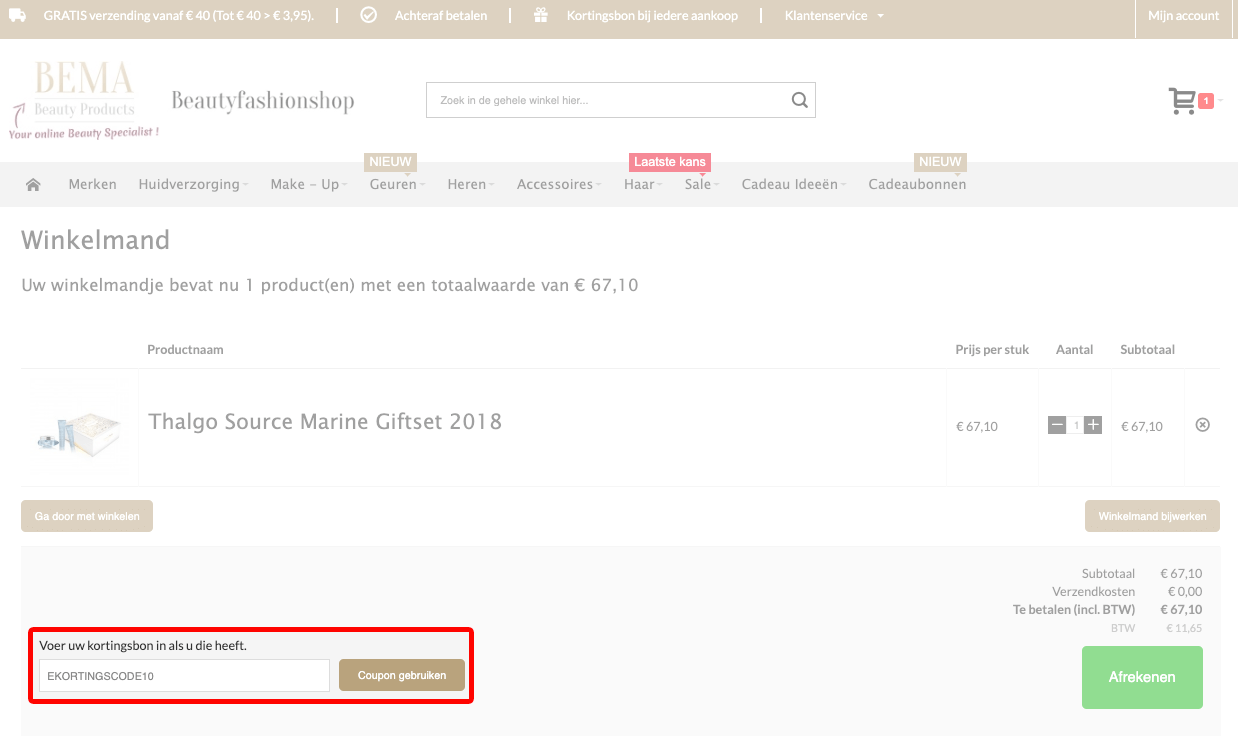
Task: Click the Aantal column header
Action: tap(1074, 349)
